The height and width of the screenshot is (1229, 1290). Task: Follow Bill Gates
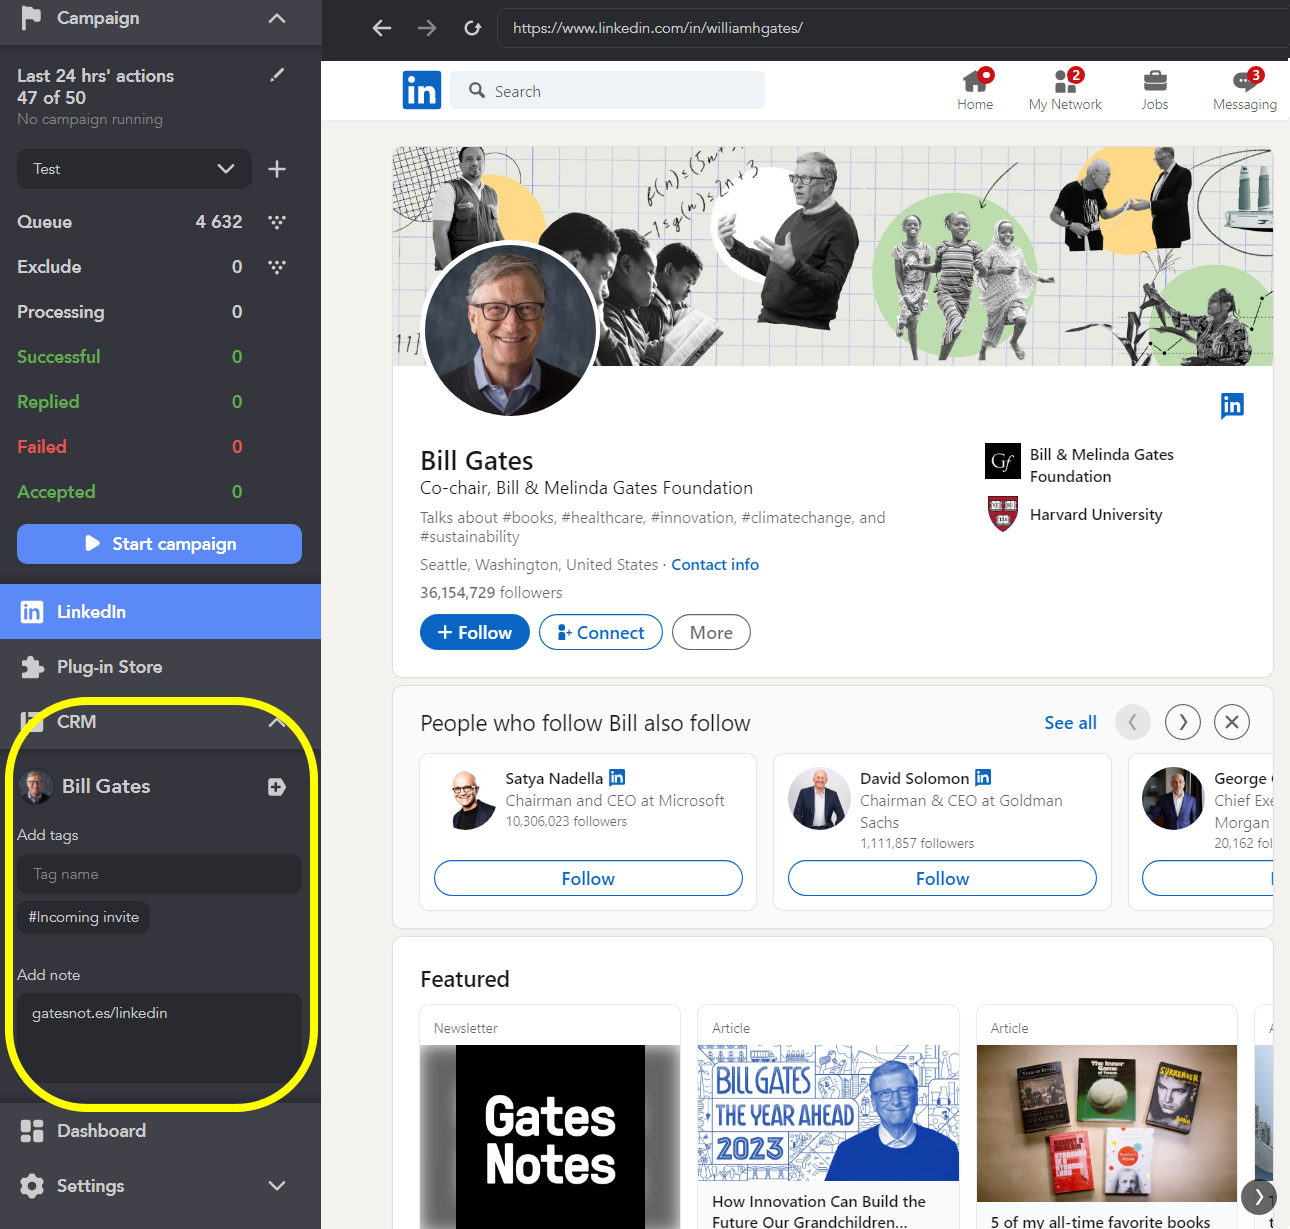[x=475, y=632]
